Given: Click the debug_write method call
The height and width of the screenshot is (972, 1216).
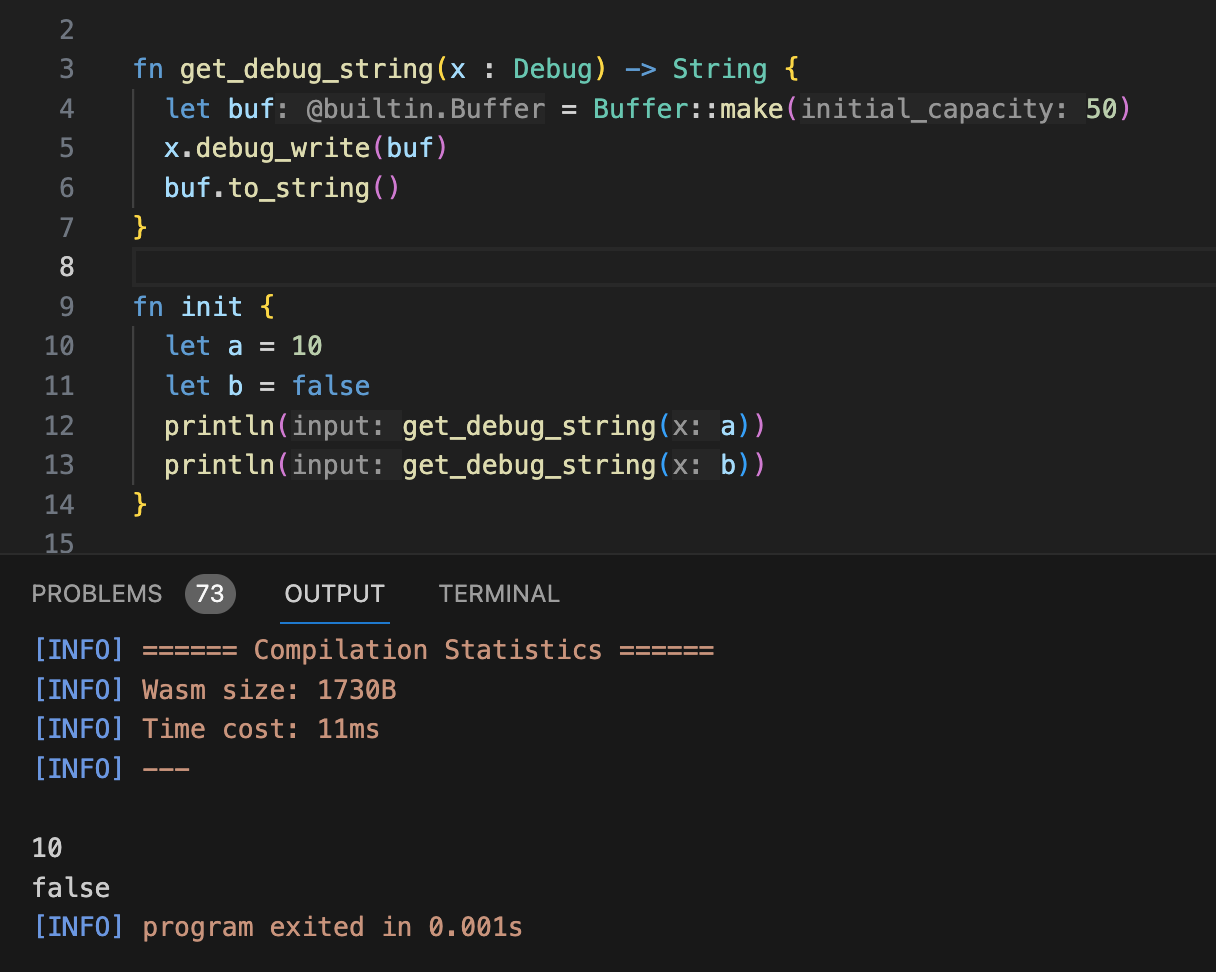Looking at the screenshot, I should [283, 148].
